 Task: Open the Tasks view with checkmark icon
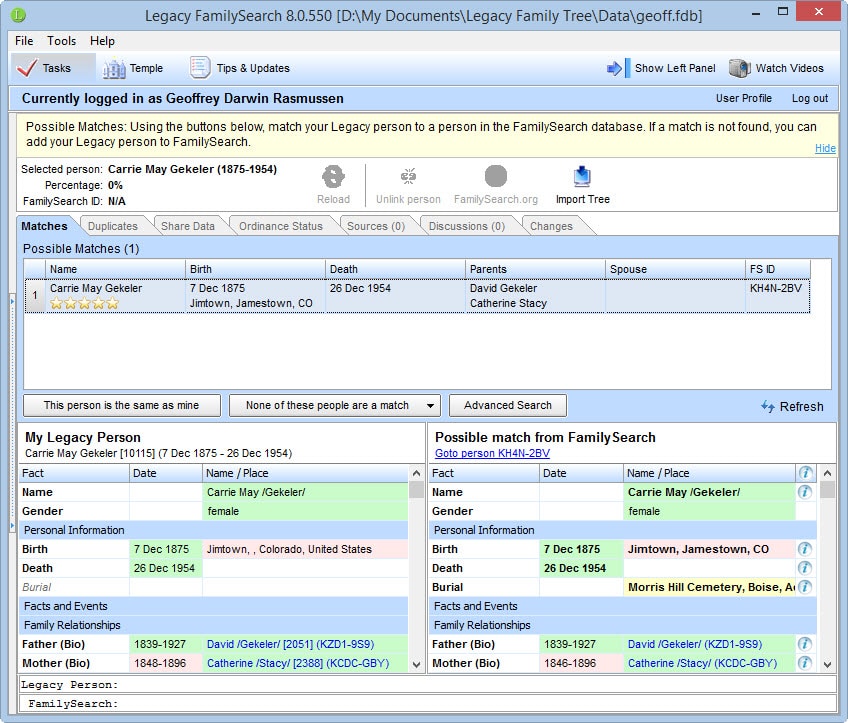pyautogui.click(x=26, y=68)
